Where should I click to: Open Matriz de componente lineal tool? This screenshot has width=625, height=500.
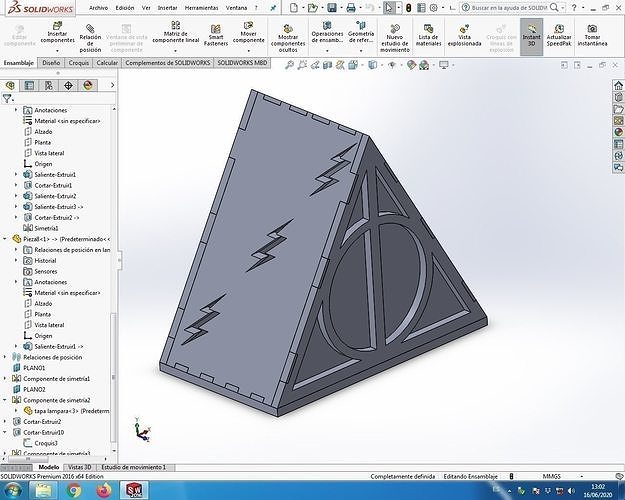click(175, 32)
